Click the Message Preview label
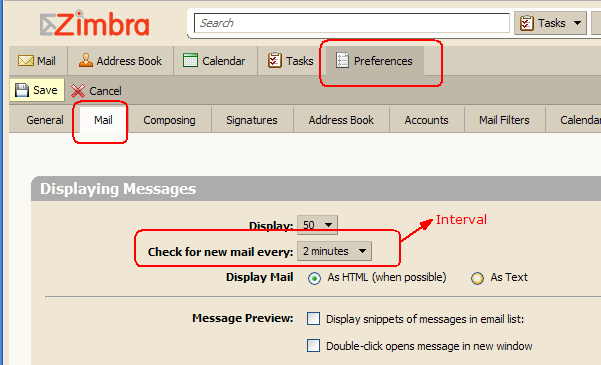 click(243, 318)
